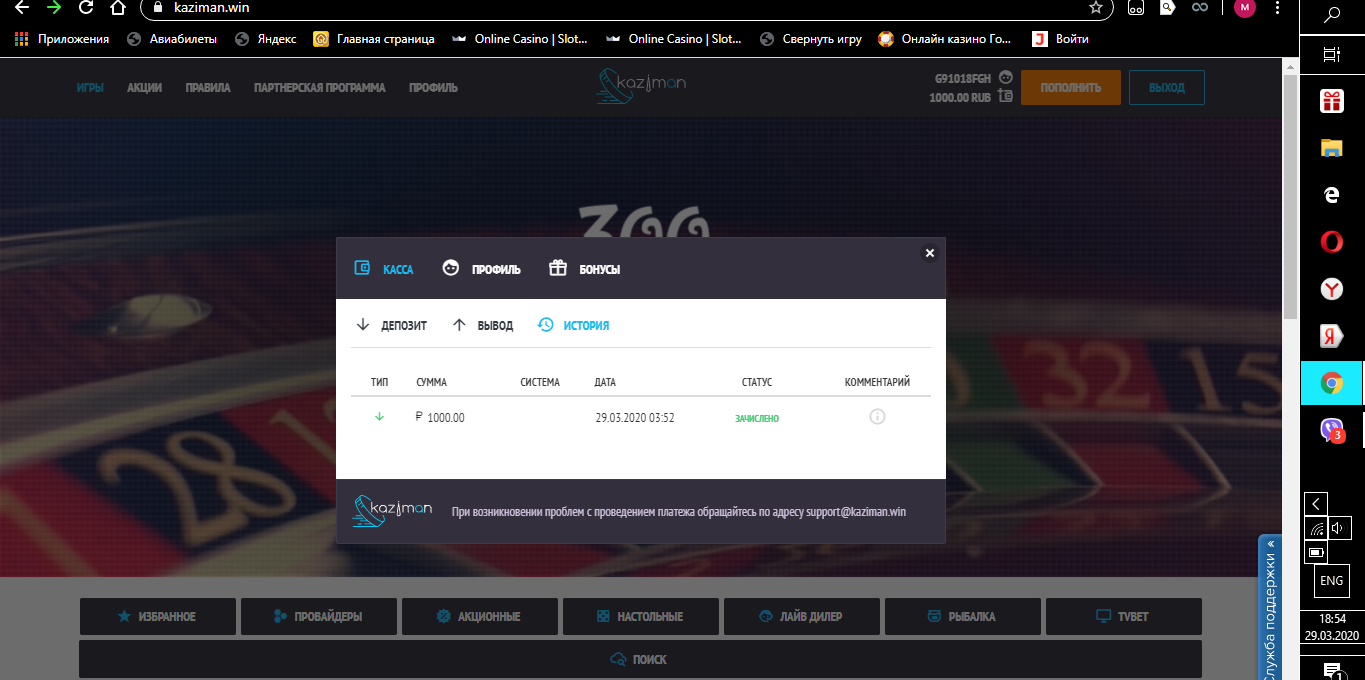Click the Wi-Fi network tray icon
Screen dimensions: 1365x680
coord(1317,527)
